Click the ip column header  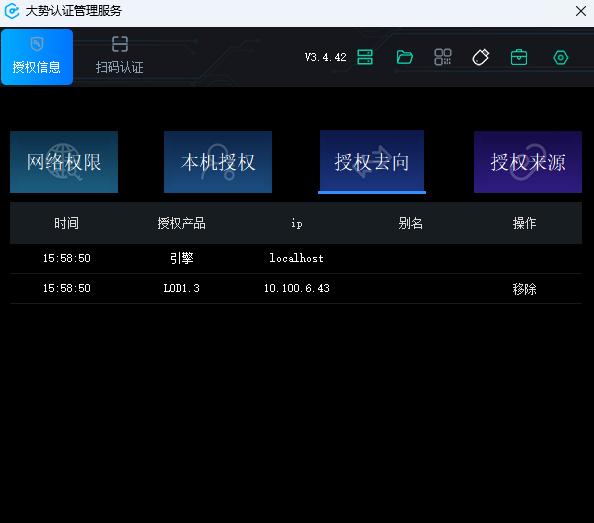point(297,223)
